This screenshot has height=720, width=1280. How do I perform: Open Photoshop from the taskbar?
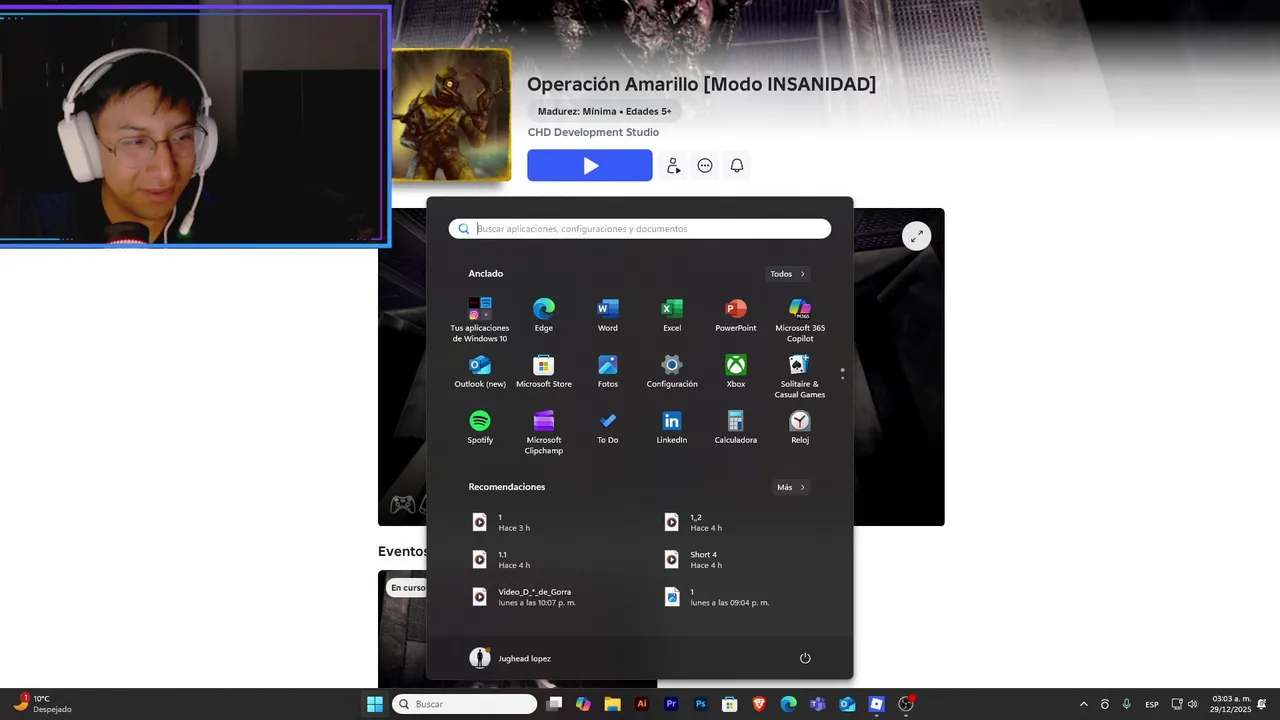point(701,704)
